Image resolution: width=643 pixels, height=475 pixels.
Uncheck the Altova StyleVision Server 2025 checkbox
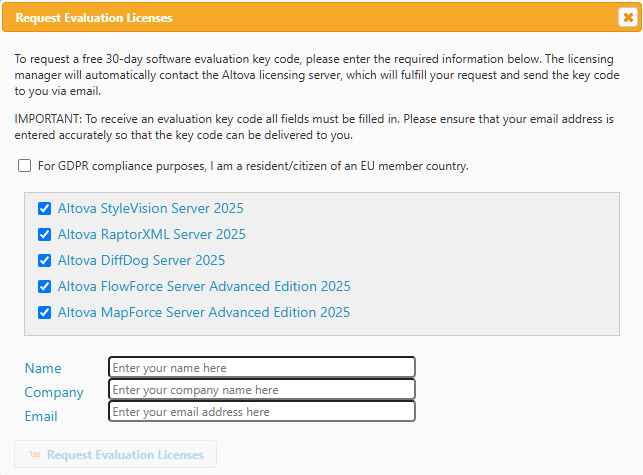click(44, 209)
